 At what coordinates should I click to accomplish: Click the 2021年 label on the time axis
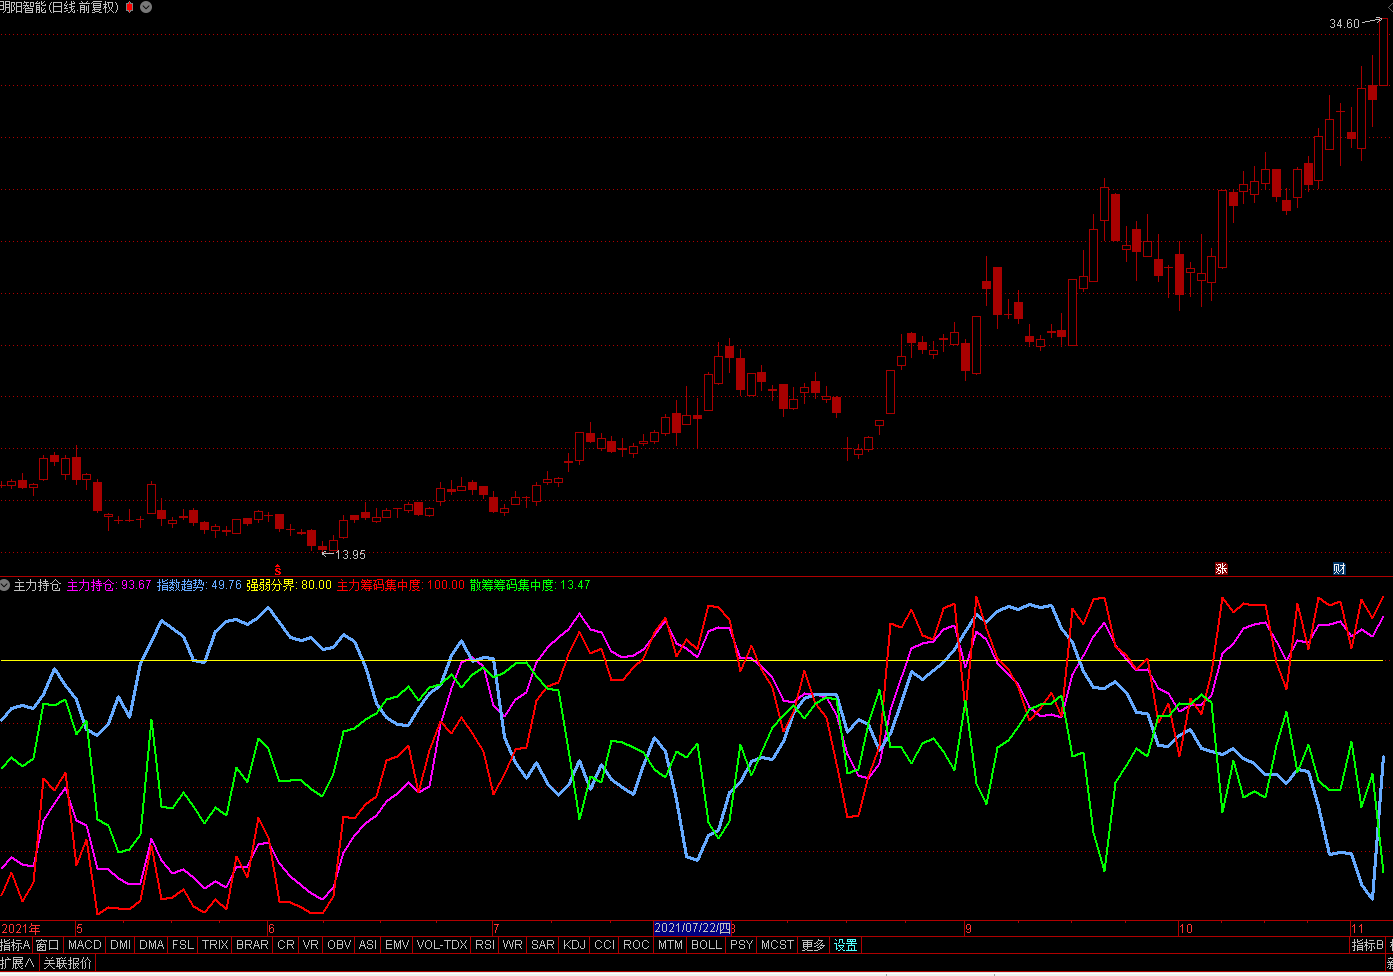pyautogui.click(x=21, y=929)
